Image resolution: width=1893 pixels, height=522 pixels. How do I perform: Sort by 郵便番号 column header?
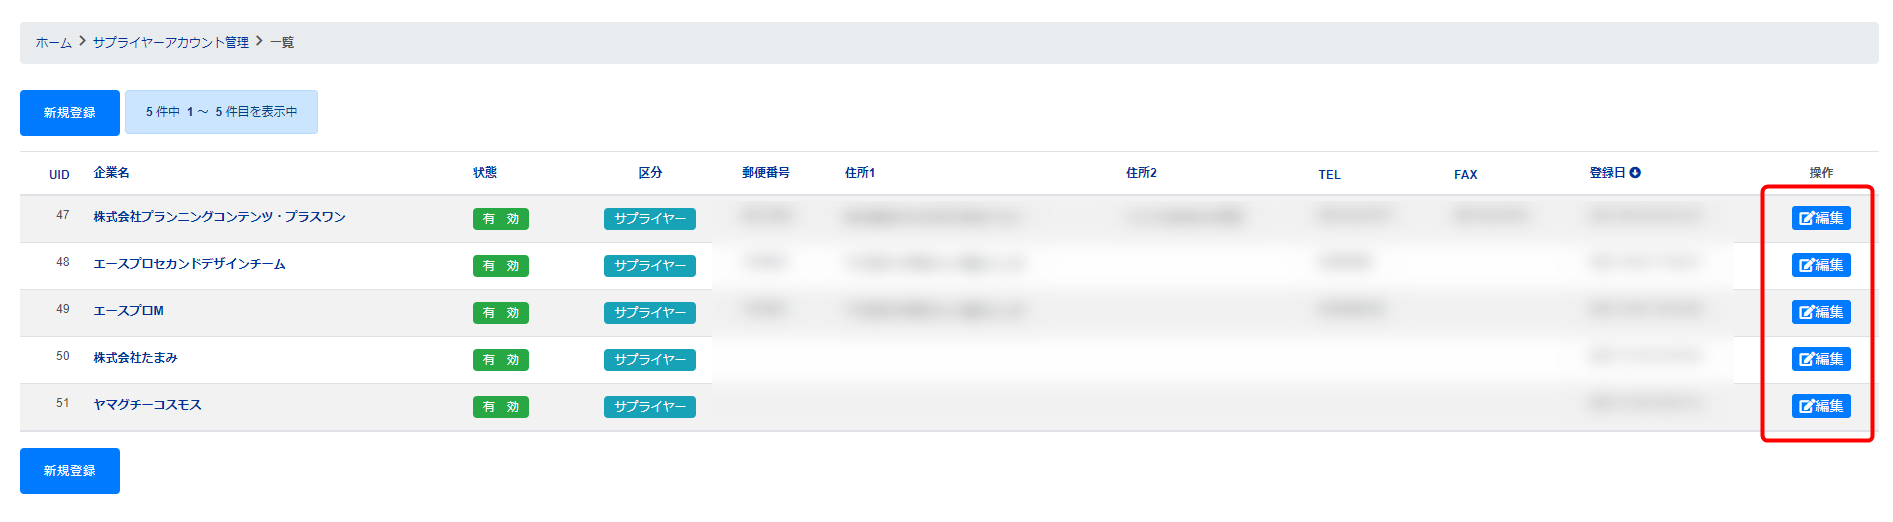pos(765,173)
